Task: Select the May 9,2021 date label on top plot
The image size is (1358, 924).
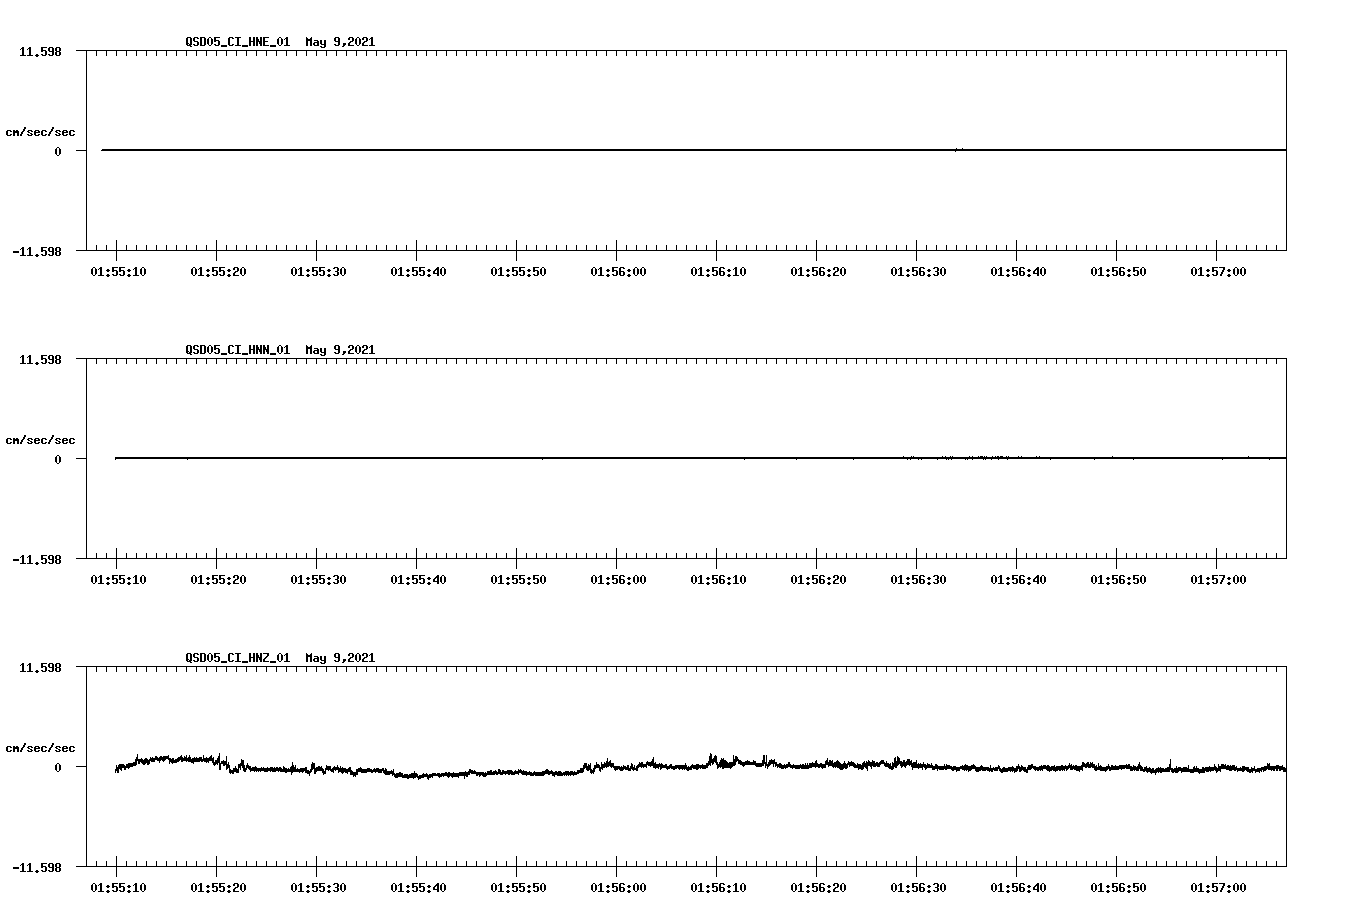Action: coord(341,42)
